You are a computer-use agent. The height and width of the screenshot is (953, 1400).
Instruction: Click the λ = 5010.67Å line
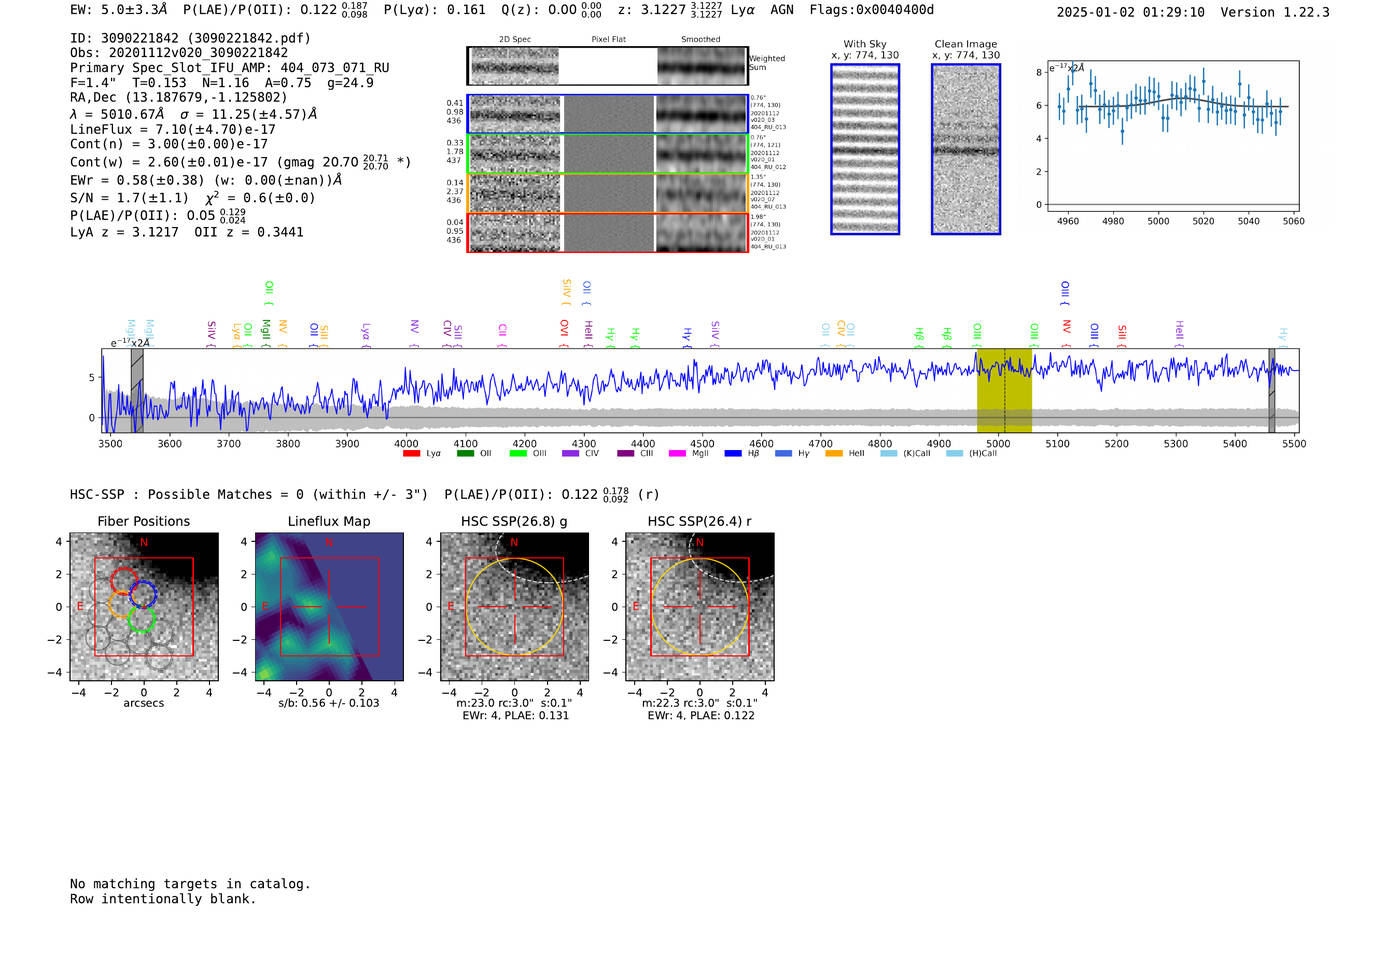(194, 114)
